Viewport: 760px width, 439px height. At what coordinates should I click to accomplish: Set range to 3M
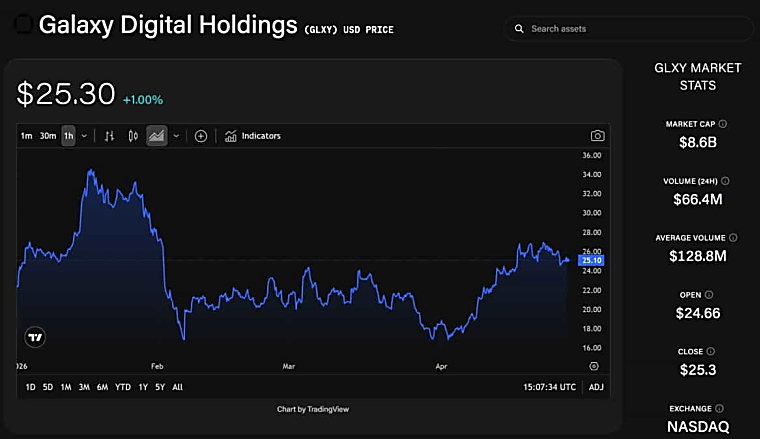click(x=84, y=387)
